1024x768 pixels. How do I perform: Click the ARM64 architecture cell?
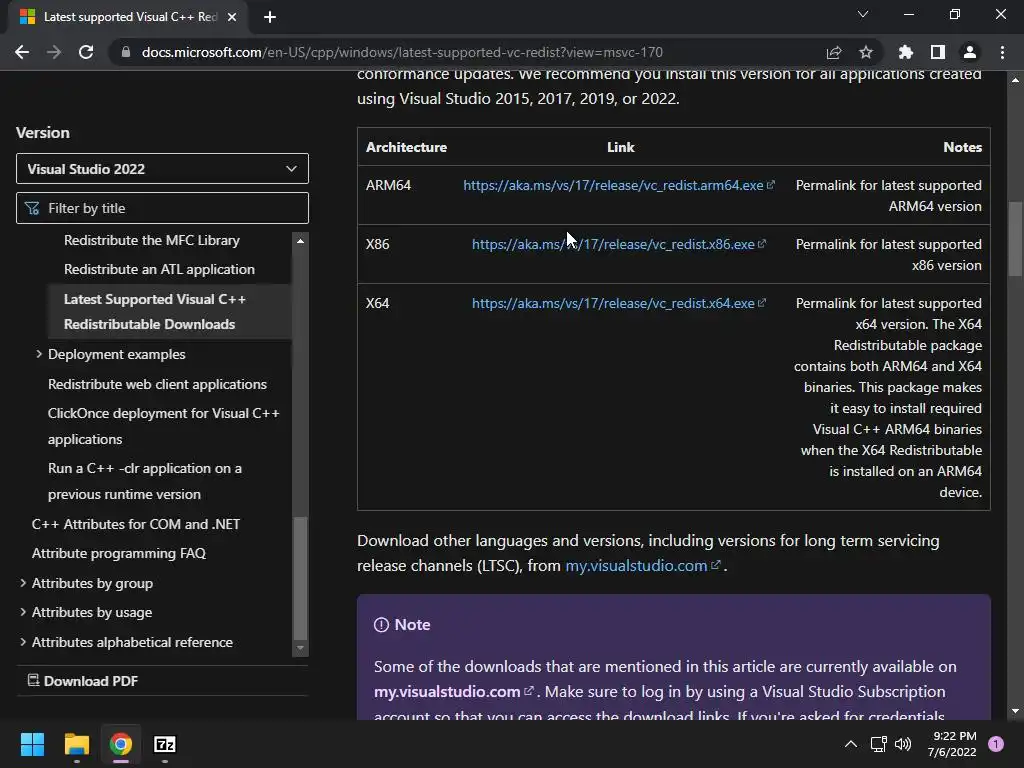click(x=389, y=185)
